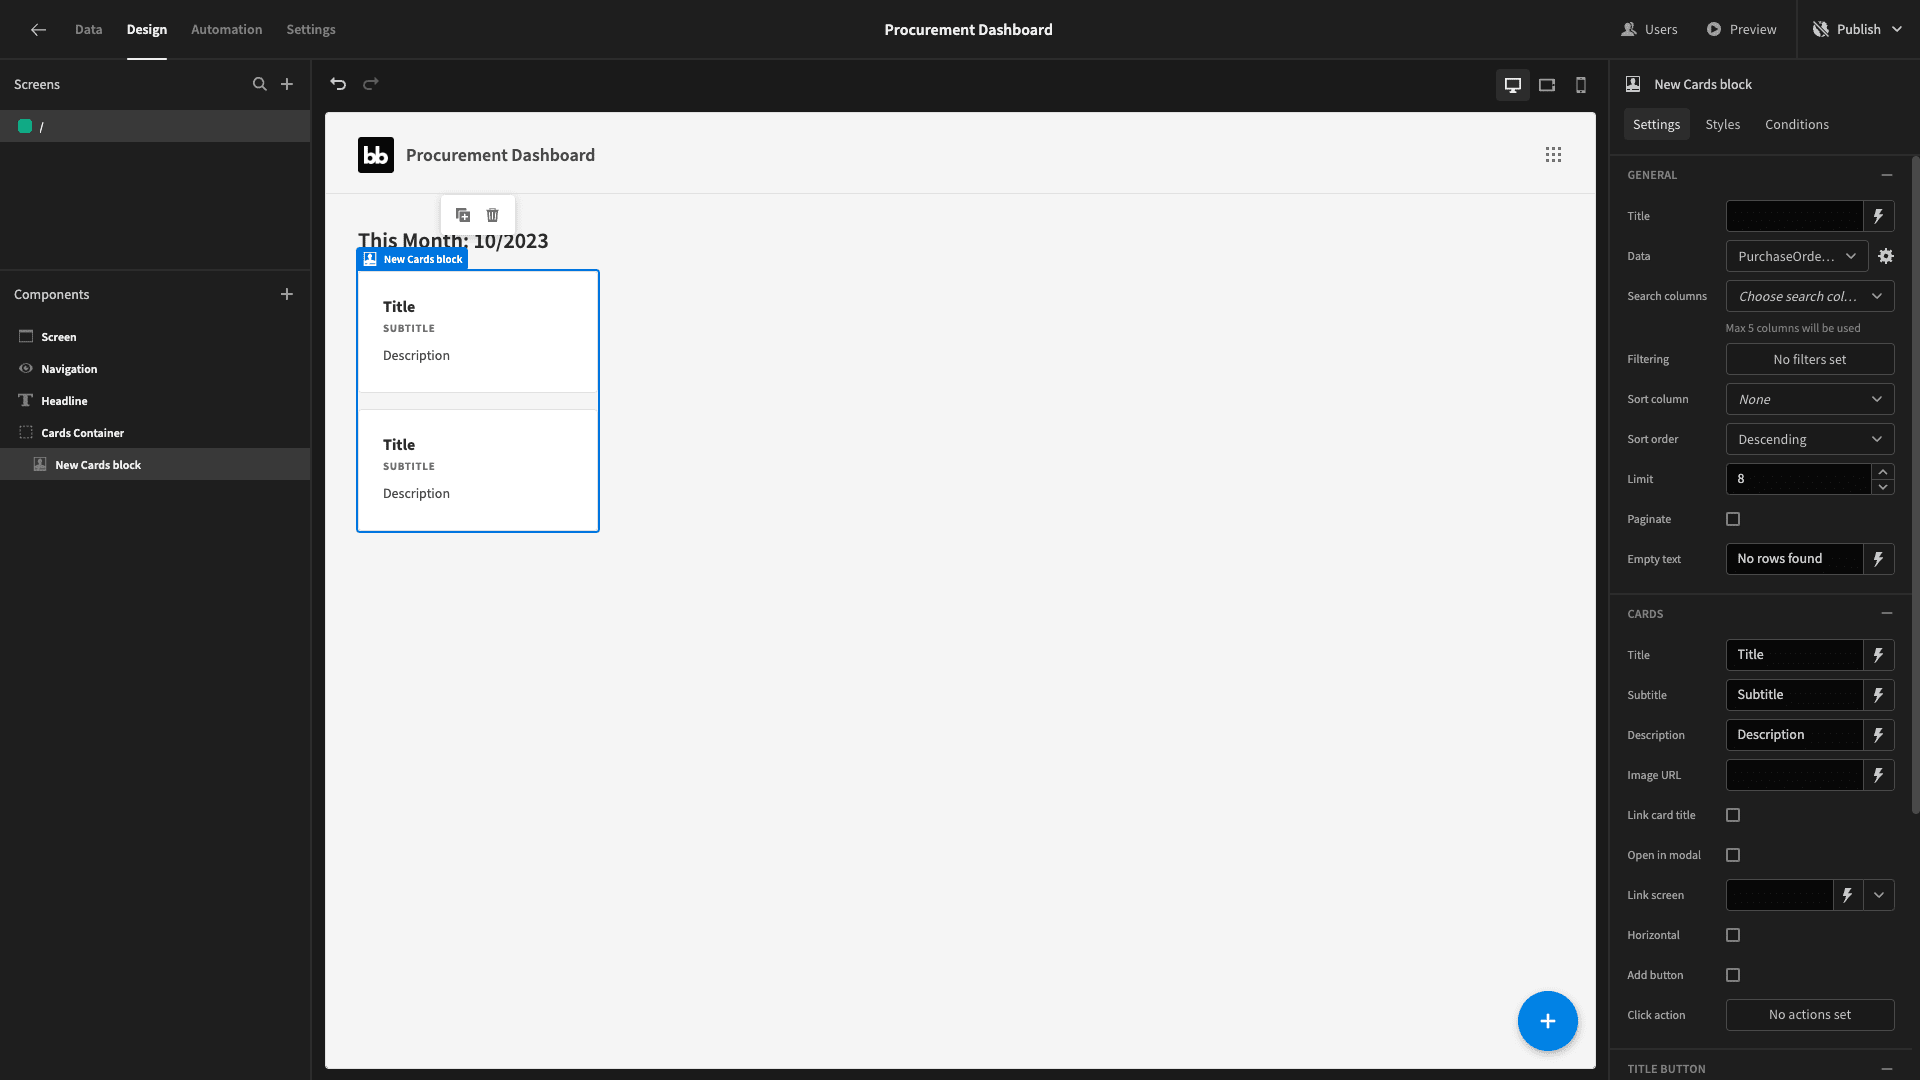Enable the Horizontal checkbox
This screenshot has height=1080, width=1920.
pos(1733,935)
